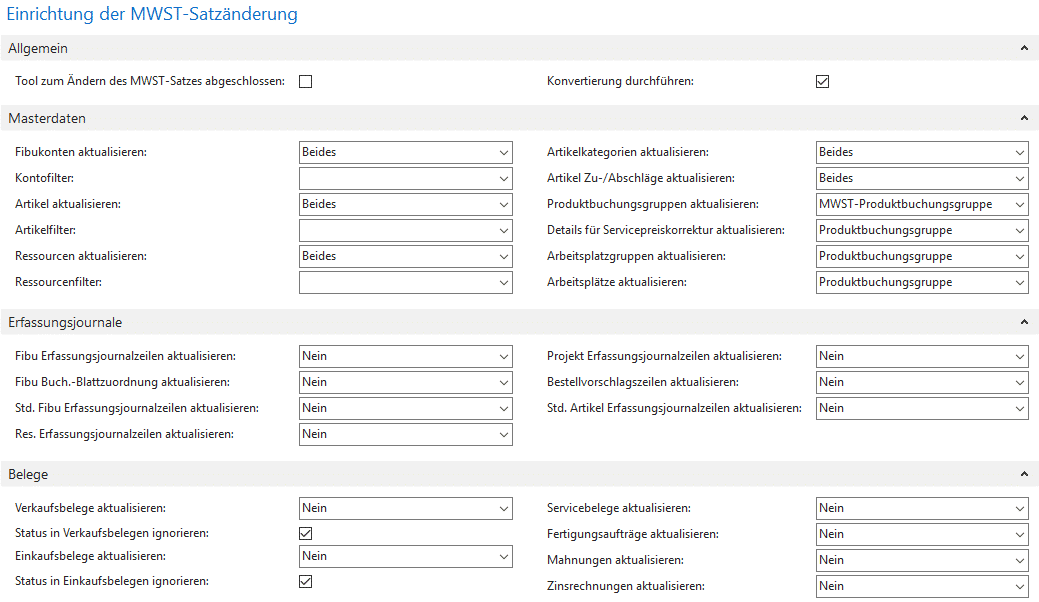
Task: Open 'Mahnungen aktualisieren' dropdown
Action: coord(922,560)
